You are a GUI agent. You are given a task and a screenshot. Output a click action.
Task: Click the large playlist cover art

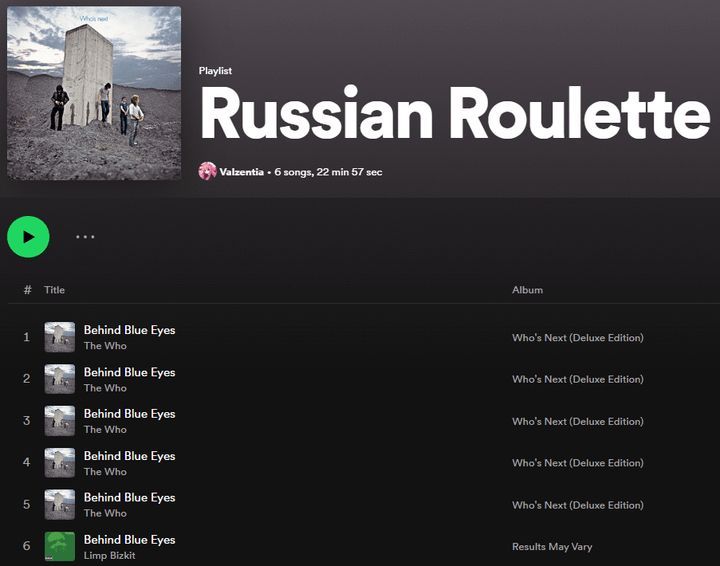[94, 93]
